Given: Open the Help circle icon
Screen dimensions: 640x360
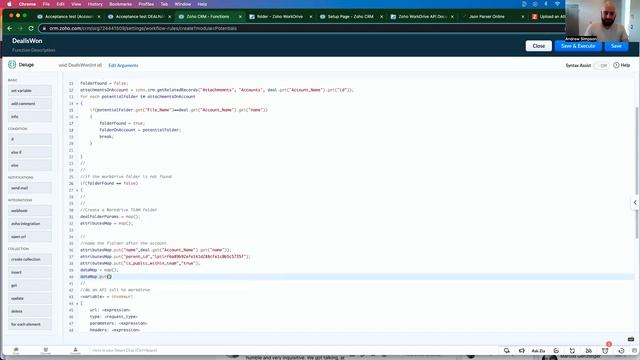Looking at the screenshot, I should pyautogui.click(x=616, y=65).
